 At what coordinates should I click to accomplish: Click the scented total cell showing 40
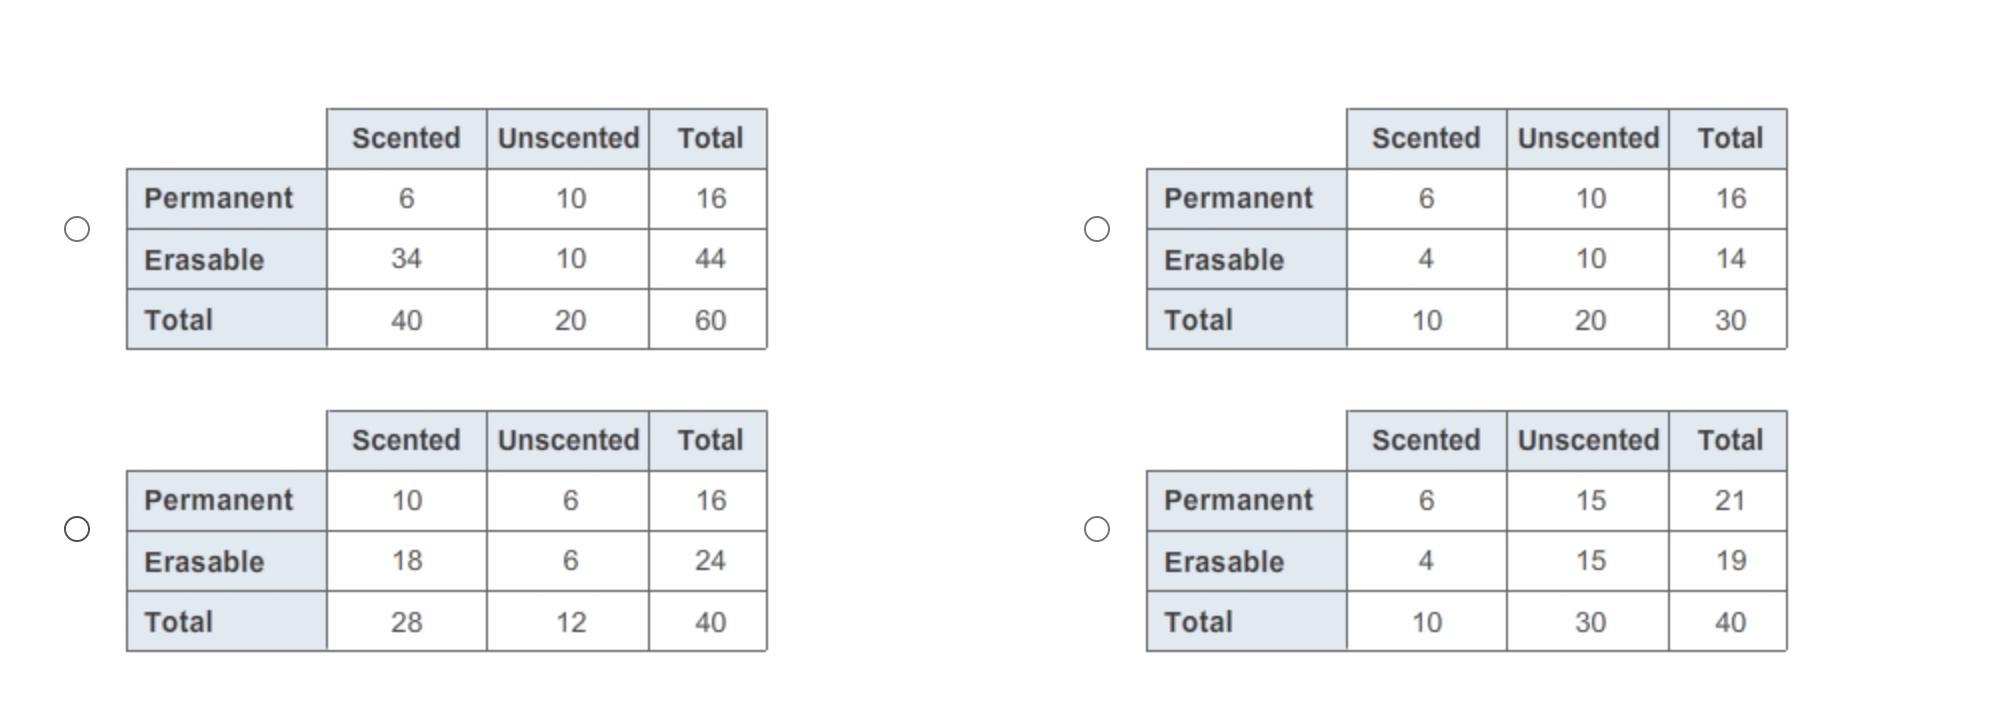[x=406, y=320]
